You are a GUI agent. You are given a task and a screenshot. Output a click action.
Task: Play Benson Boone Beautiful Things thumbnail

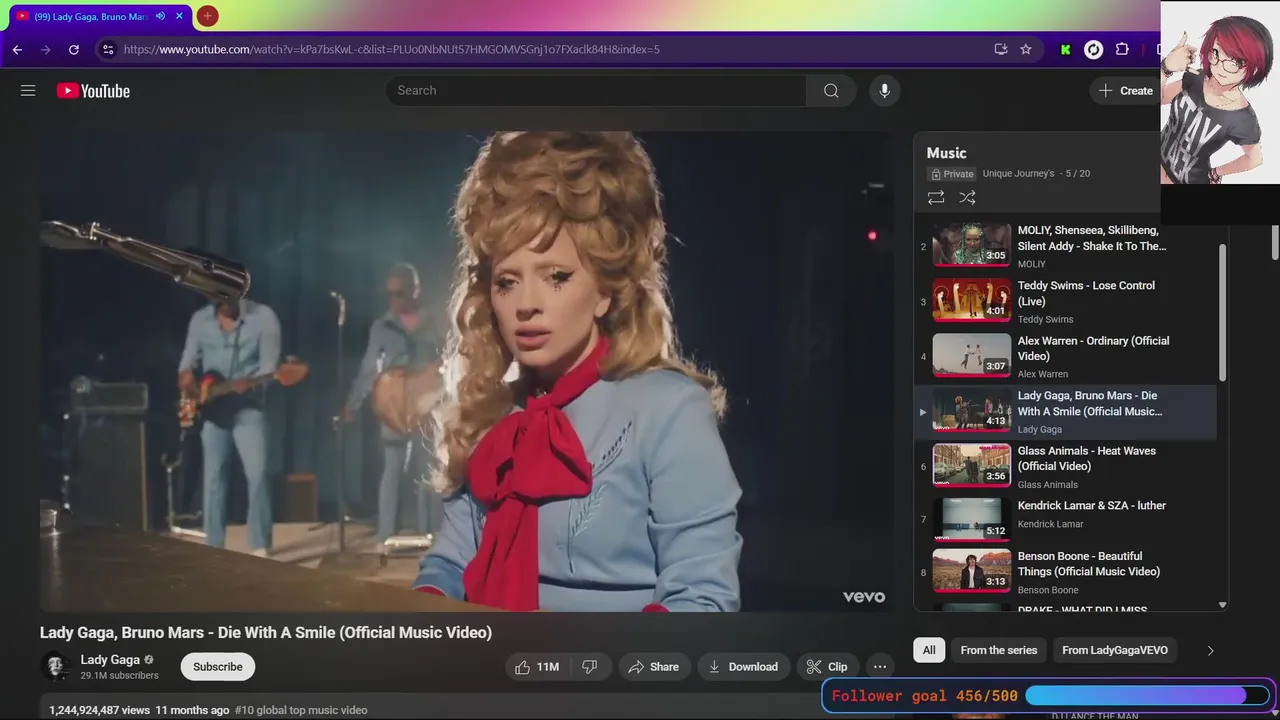971,570
